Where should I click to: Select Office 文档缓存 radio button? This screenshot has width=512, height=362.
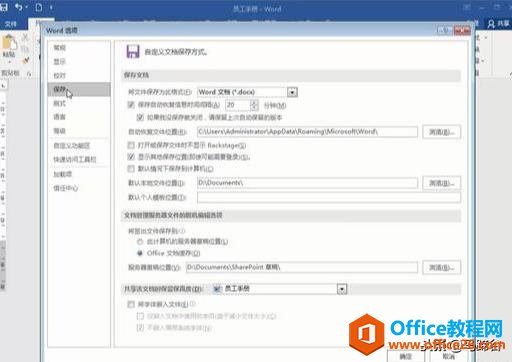(x=140, y=253)
